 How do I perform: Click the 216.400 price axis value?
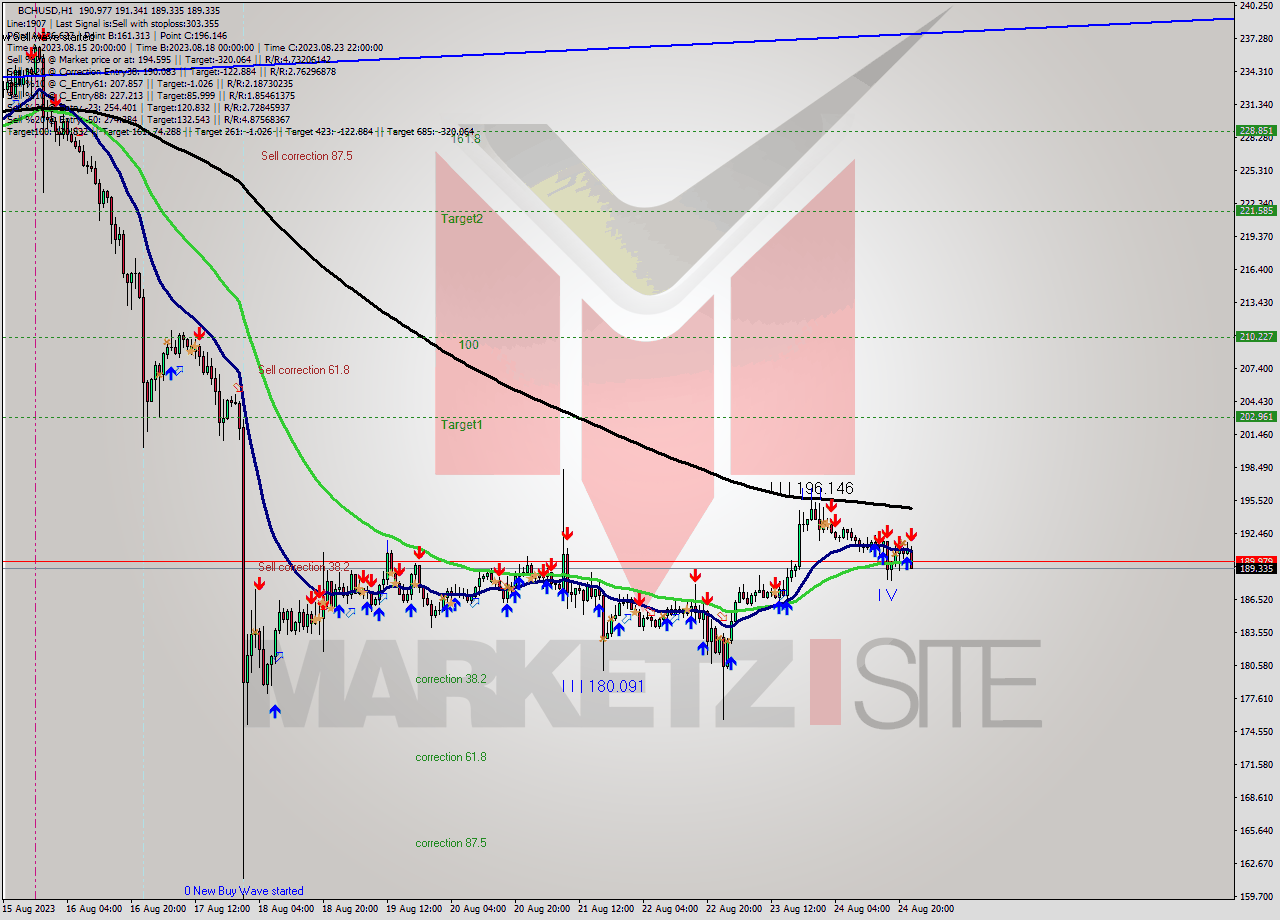click(1256, 270)
